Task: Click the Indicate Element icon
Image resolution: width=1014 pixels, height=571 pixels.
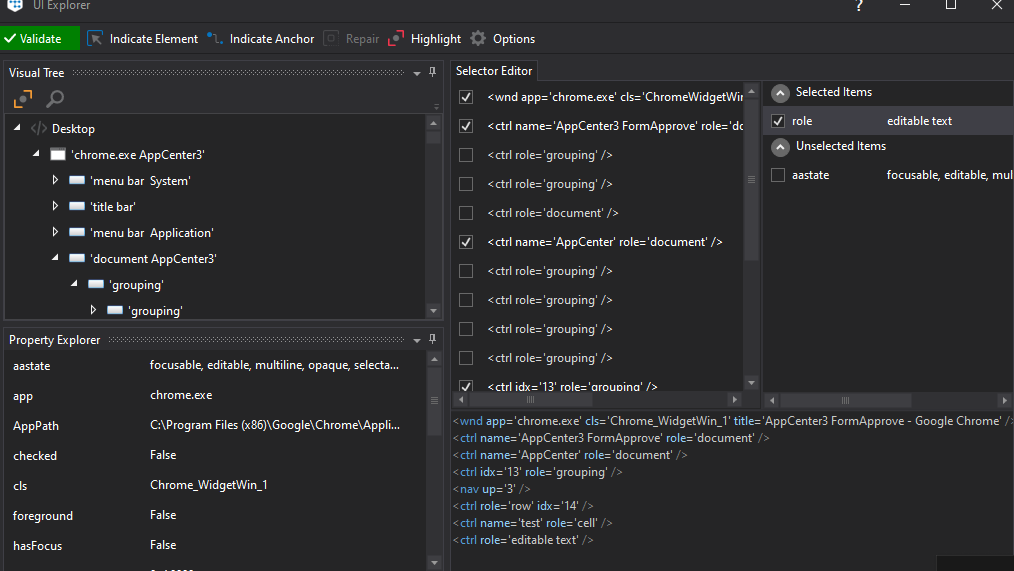Action: (95, 39)
